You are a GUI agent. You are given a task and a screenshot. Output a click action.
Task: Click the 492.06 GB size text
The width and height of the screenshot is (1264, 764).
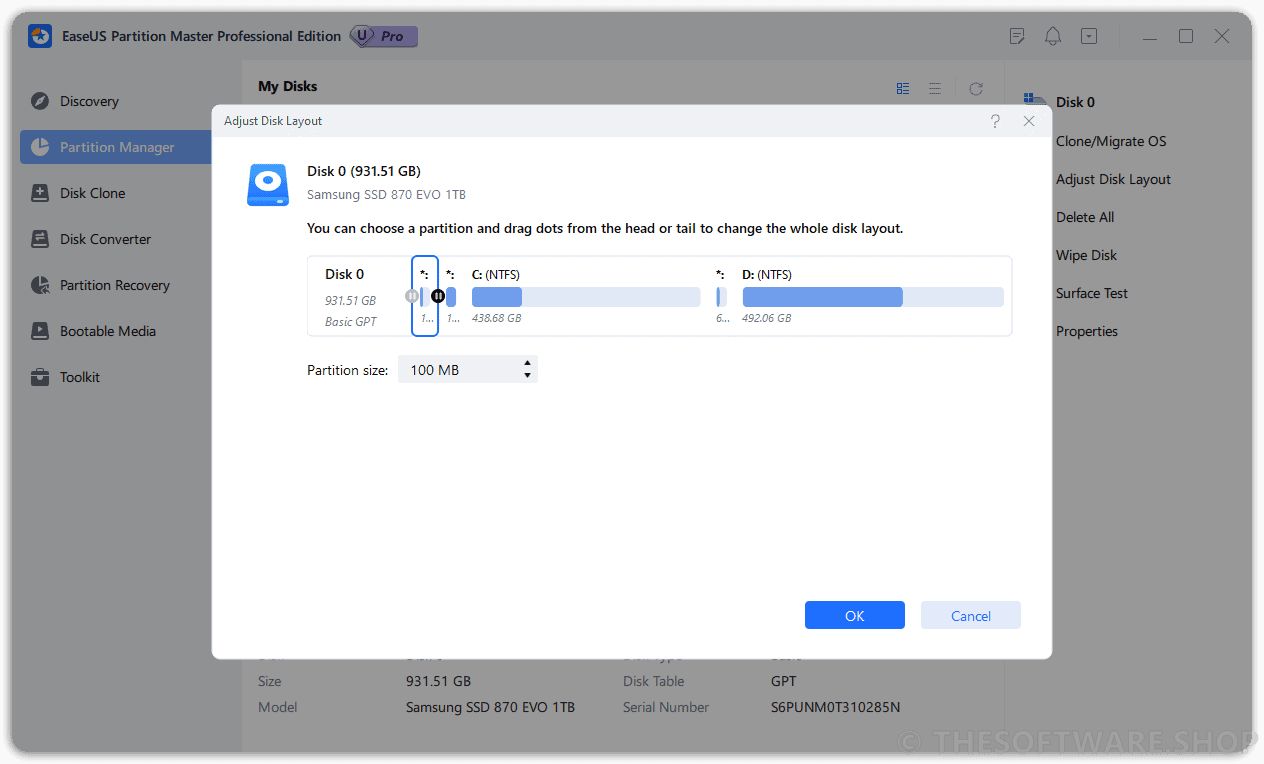pyautogui.click(x=767, y=318)
